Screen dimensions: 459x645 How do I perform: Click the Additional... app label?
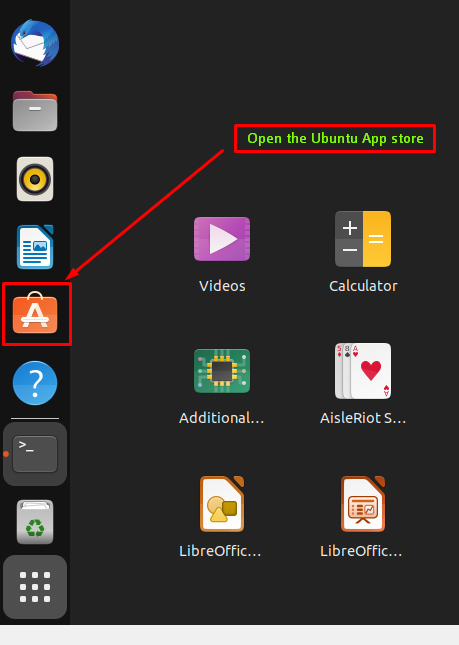222,418
